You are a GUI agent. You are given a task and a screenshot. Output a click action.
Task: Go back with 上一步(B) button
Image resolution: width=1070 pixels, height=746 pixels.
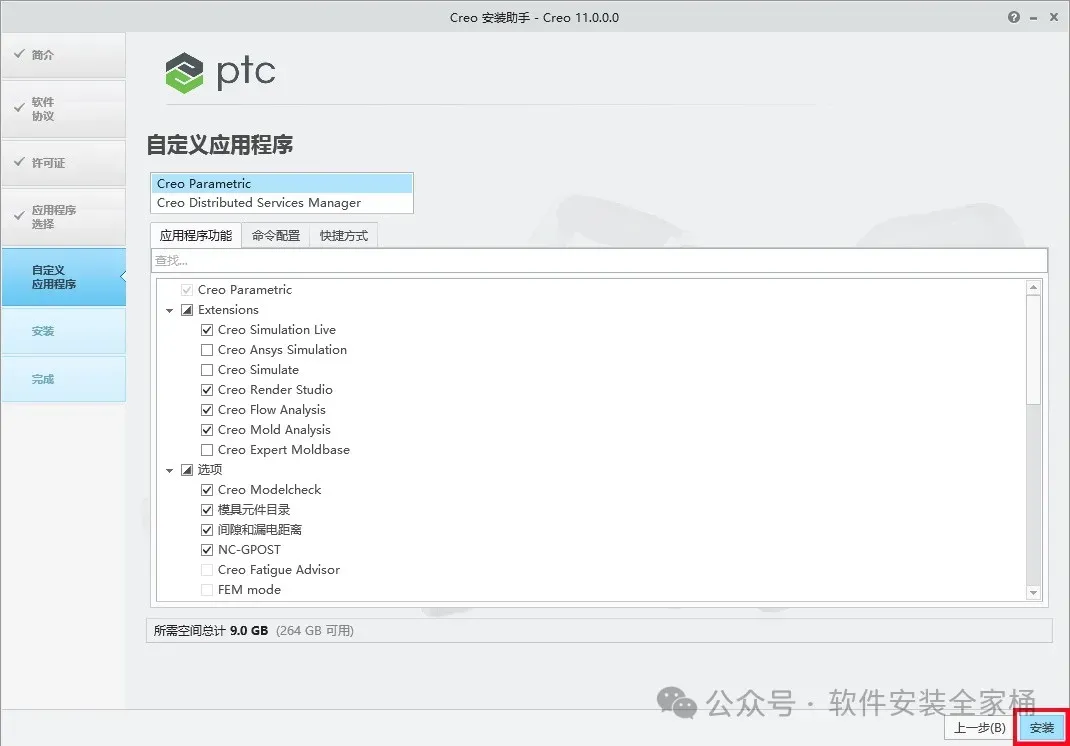coord(980,728)
